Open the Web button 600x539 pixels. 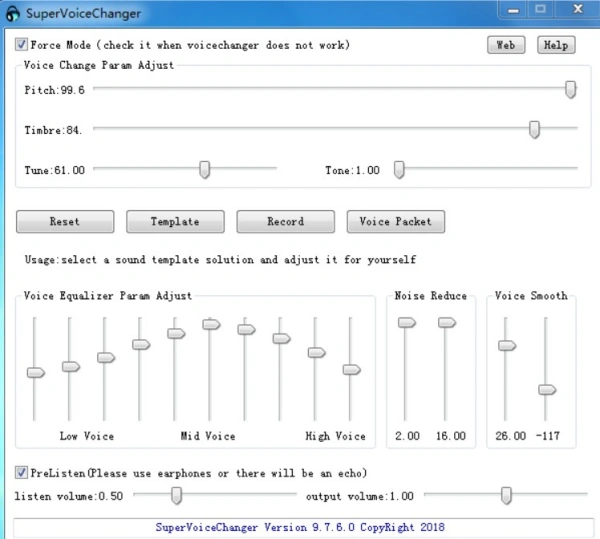point(506,45)
